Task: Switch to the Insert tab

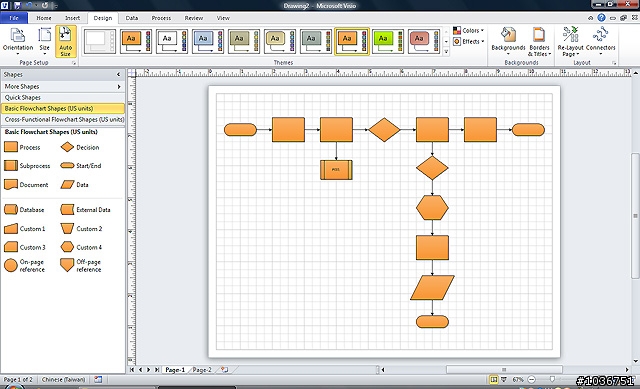Action: point(72,18)
